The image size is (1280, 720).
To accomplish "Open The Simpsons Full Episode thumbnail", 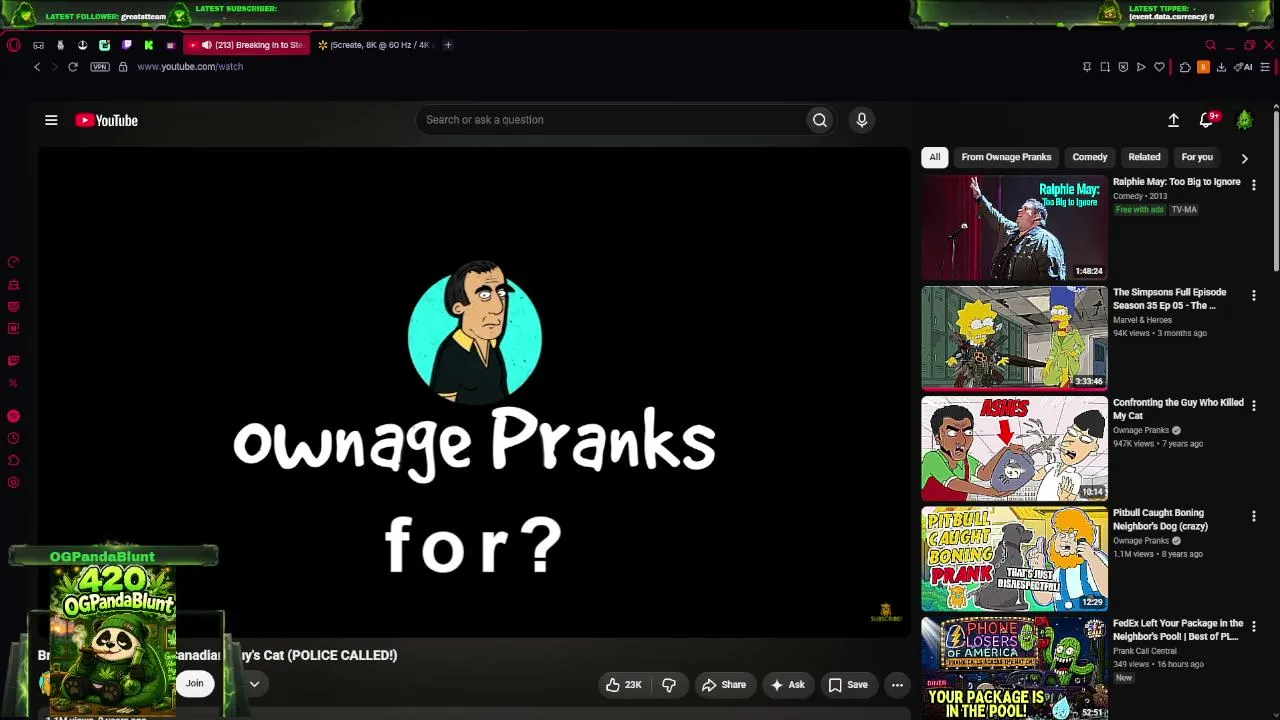I will 1014,338.
